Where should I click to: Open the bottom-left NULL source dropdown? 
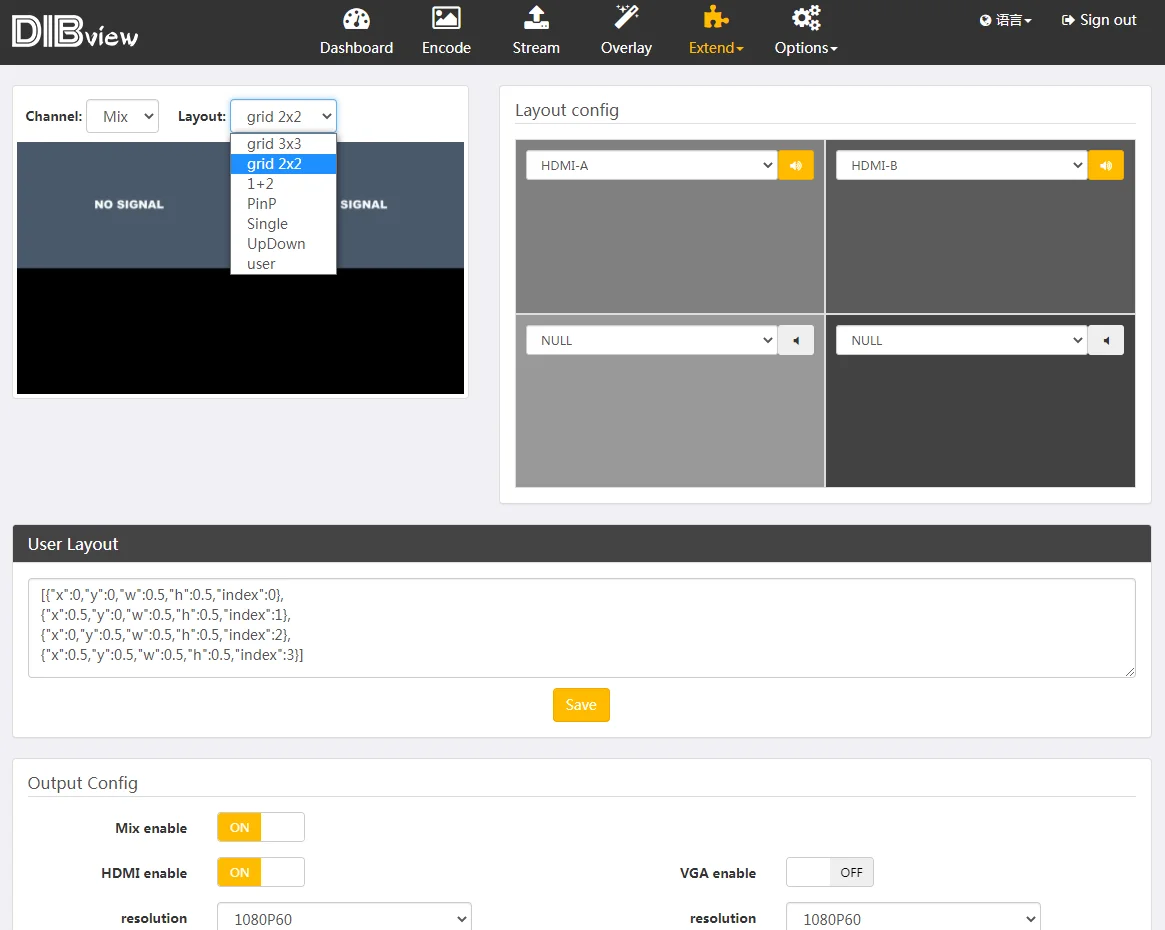tap(652, 340)
